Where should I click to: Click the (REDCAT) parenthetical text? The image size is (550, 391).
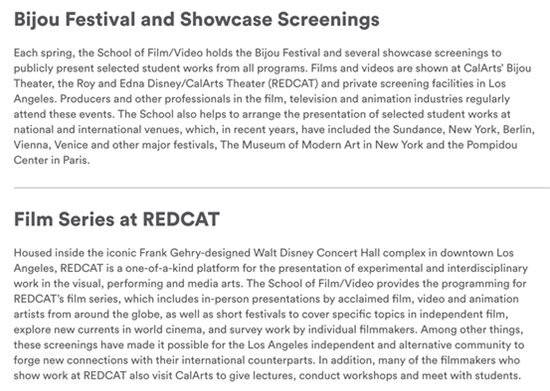pyautogui.click(x=293, y=83)
